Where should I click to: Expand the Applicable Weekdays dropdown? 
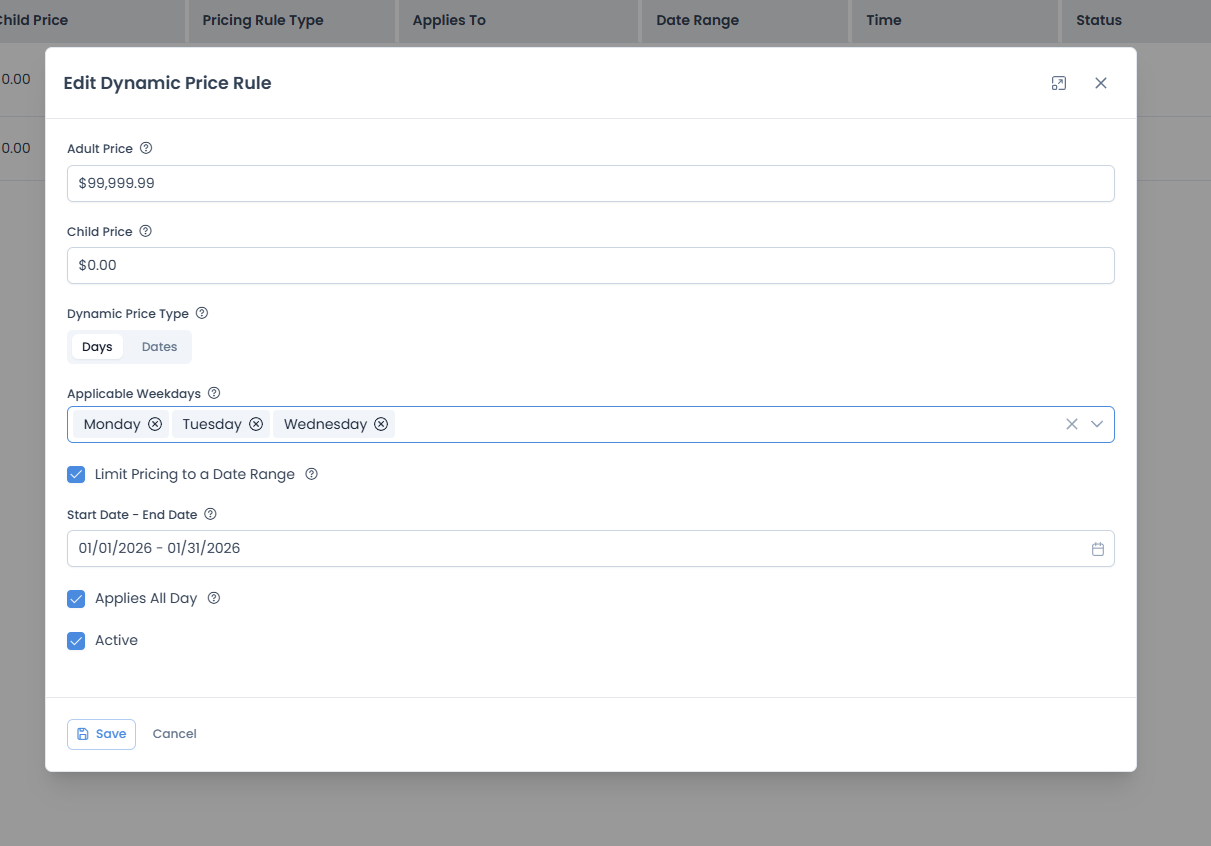pos(1097,424)
